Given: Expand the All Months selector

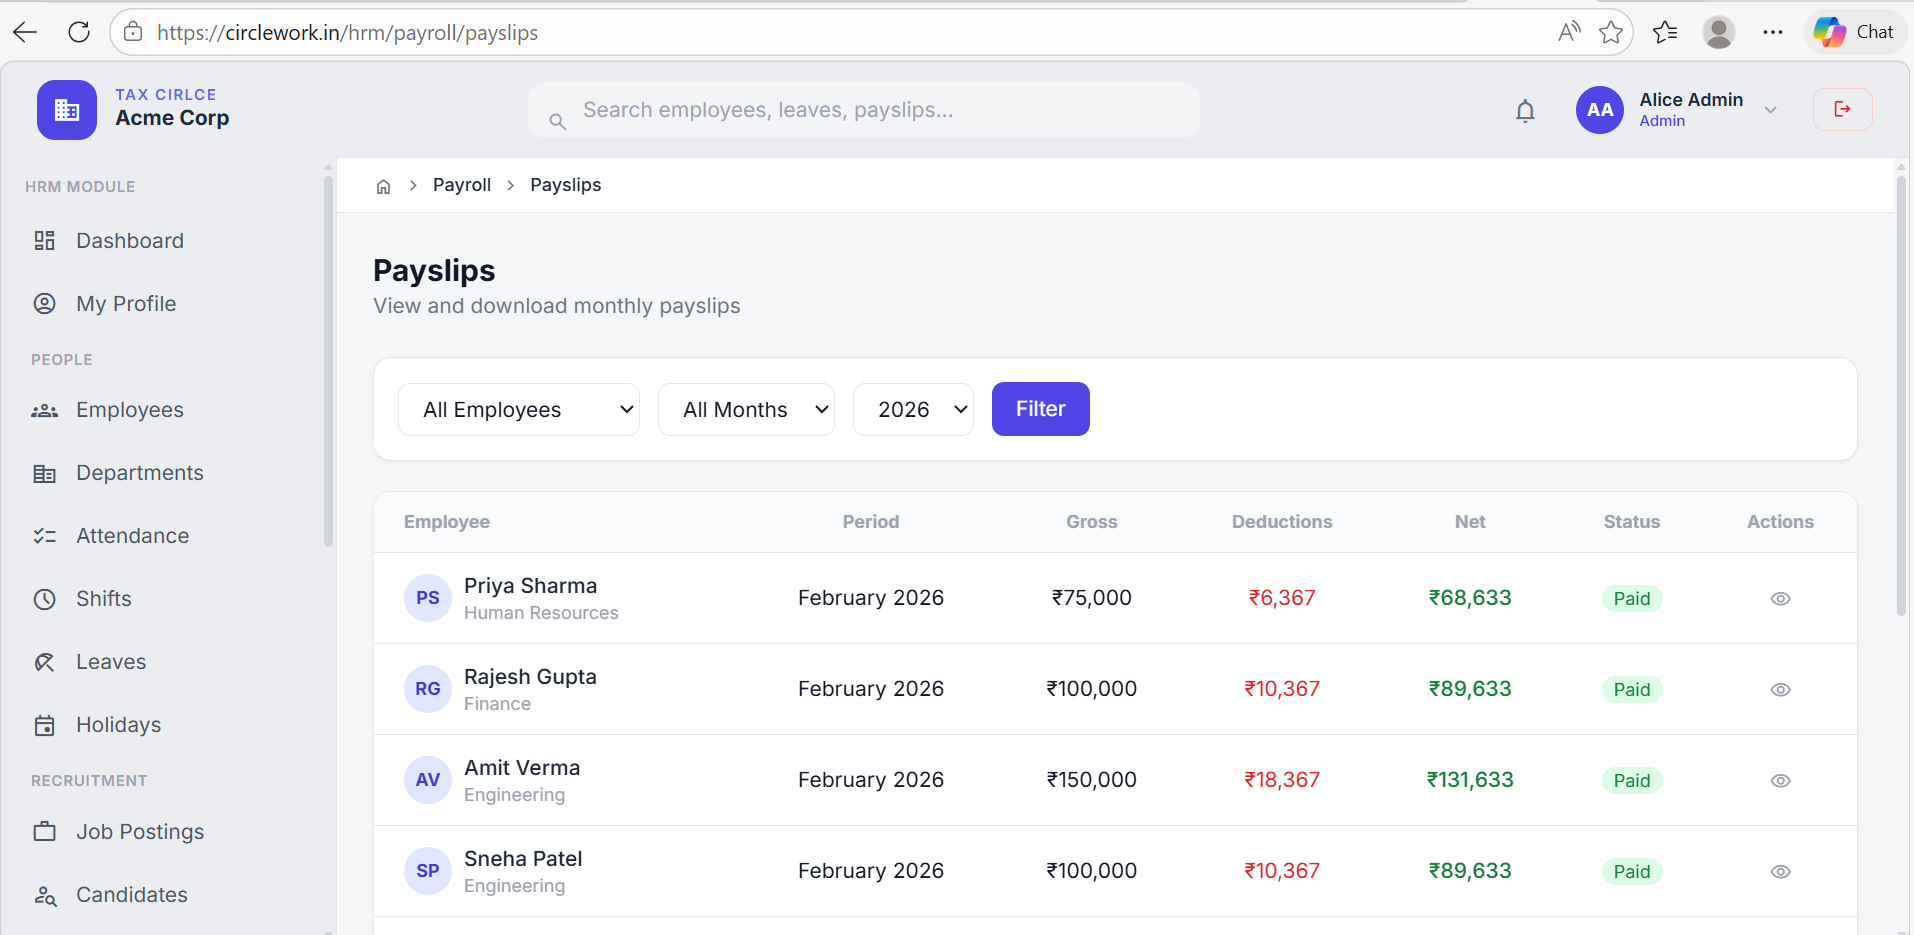Looking at the screenshot, I should tap(746, 409).
